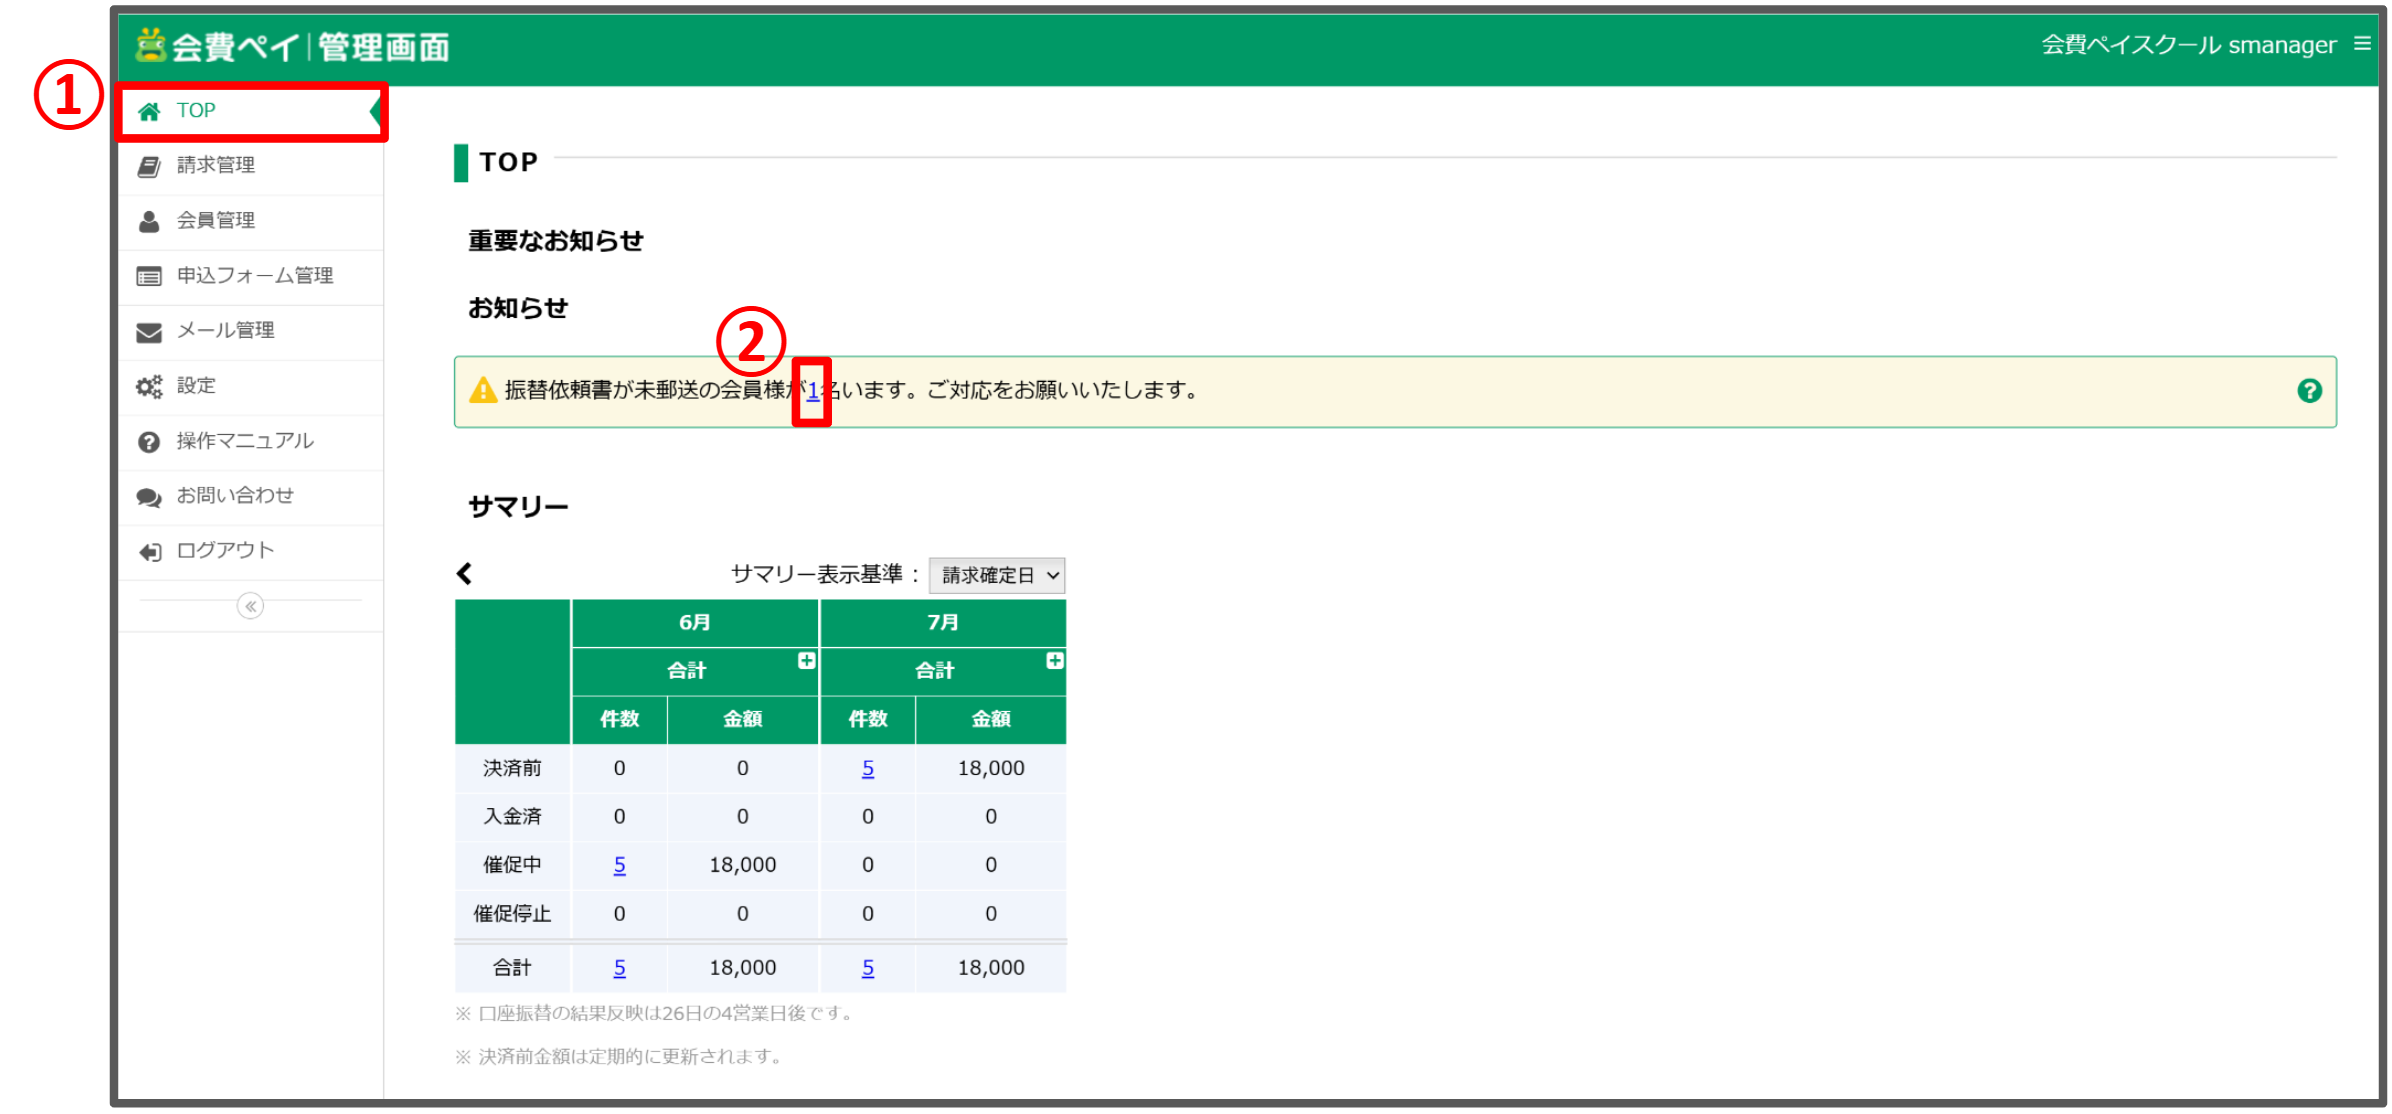Viewport: 2392px width, 1114px height.
Task: Open 申込フォーム管理 form icon
Action: click(x=149, y=276)
